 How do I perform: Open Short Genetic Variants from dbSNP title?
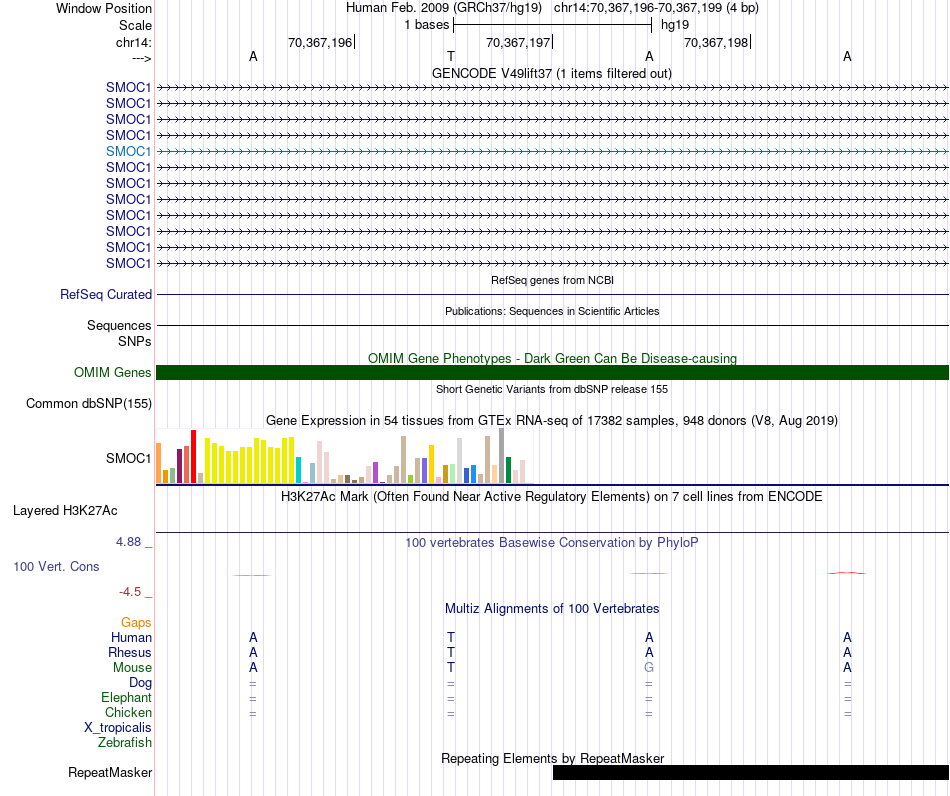[552, 390]
